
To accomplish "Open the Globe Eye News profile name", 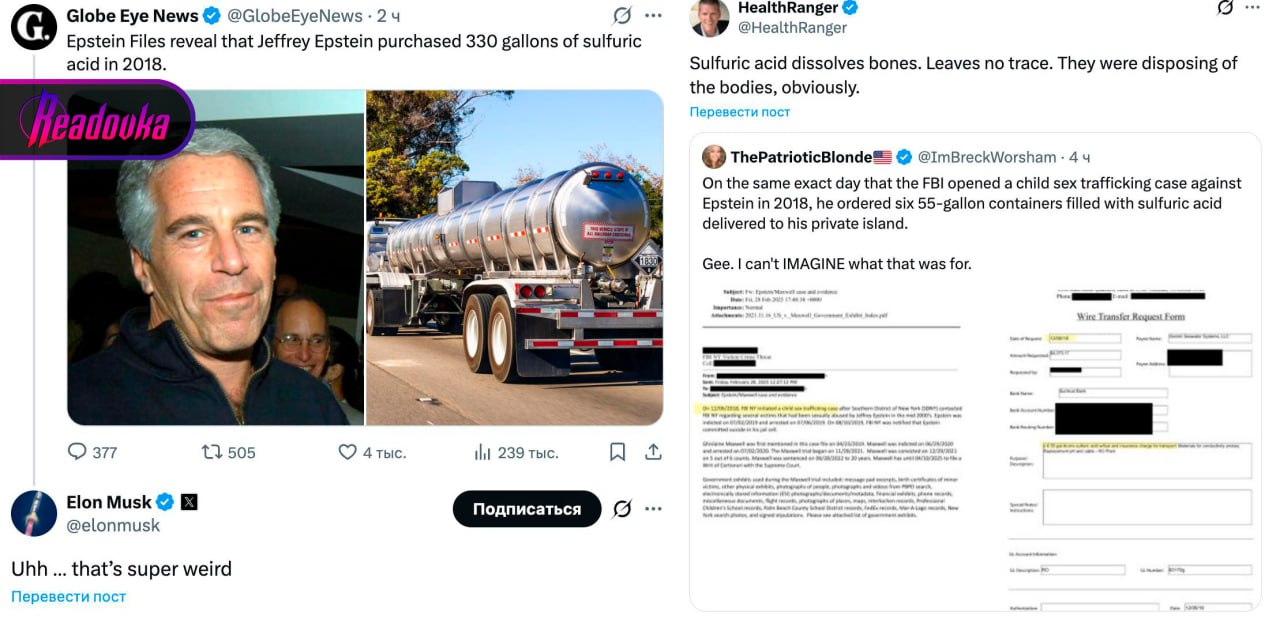I will point(132,16).
